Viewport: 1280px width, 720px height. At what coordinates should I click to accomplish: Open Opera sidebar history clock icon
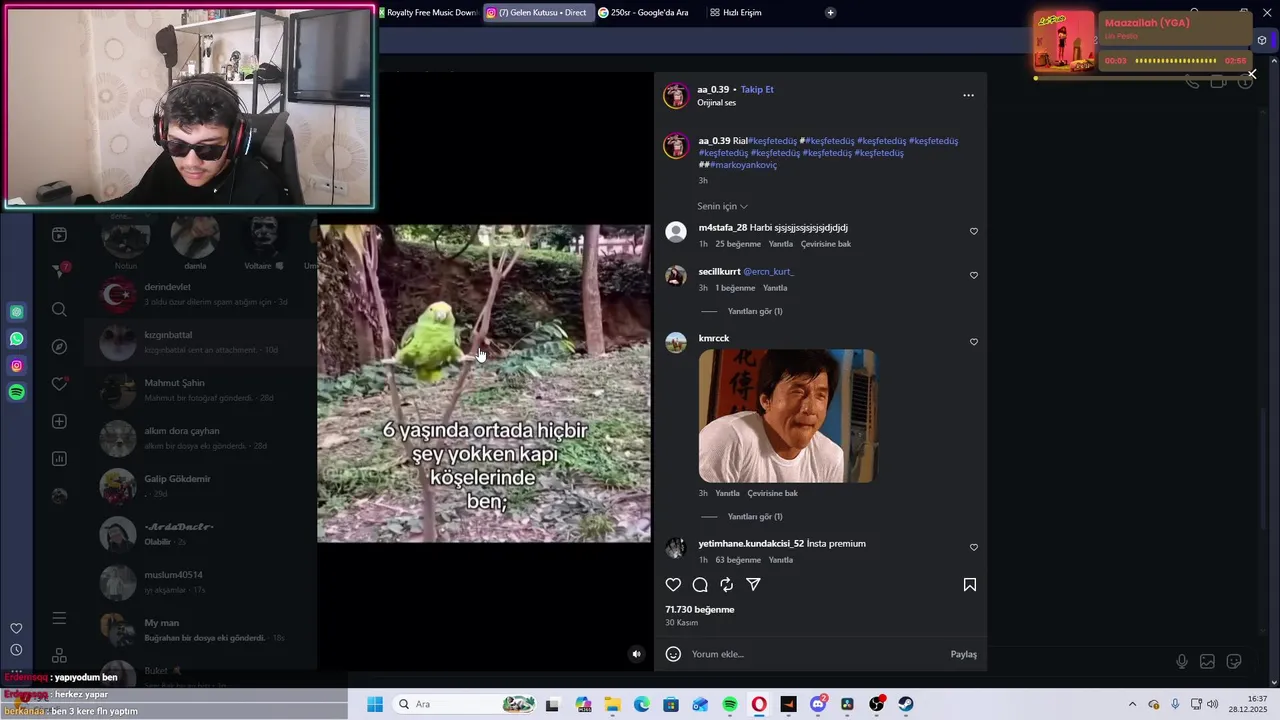tap(16, 650)
